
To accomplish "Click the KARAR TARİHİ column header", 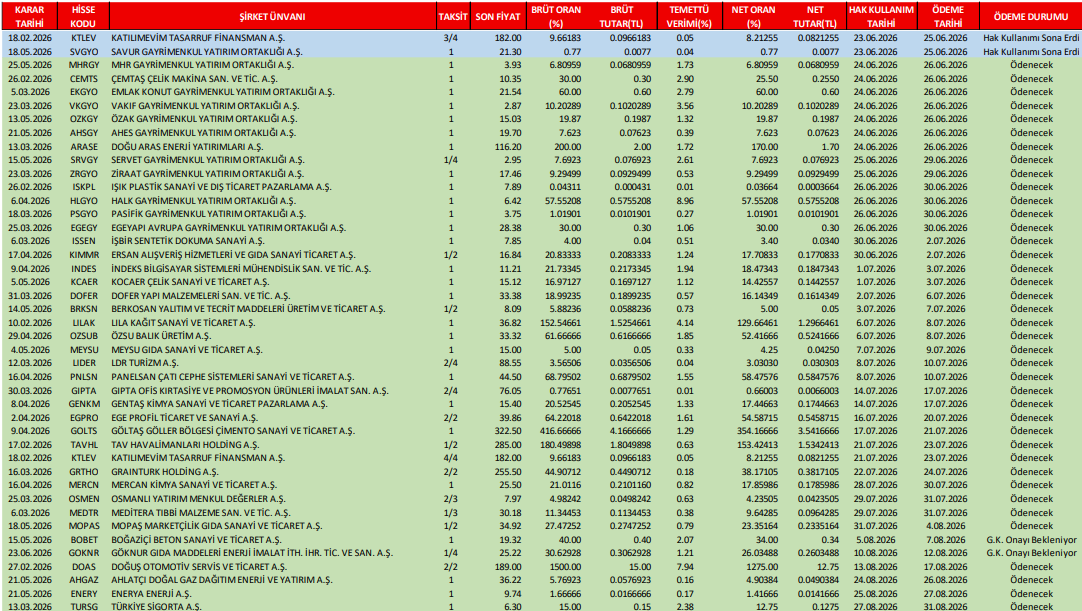I will (x=30, y=17).
